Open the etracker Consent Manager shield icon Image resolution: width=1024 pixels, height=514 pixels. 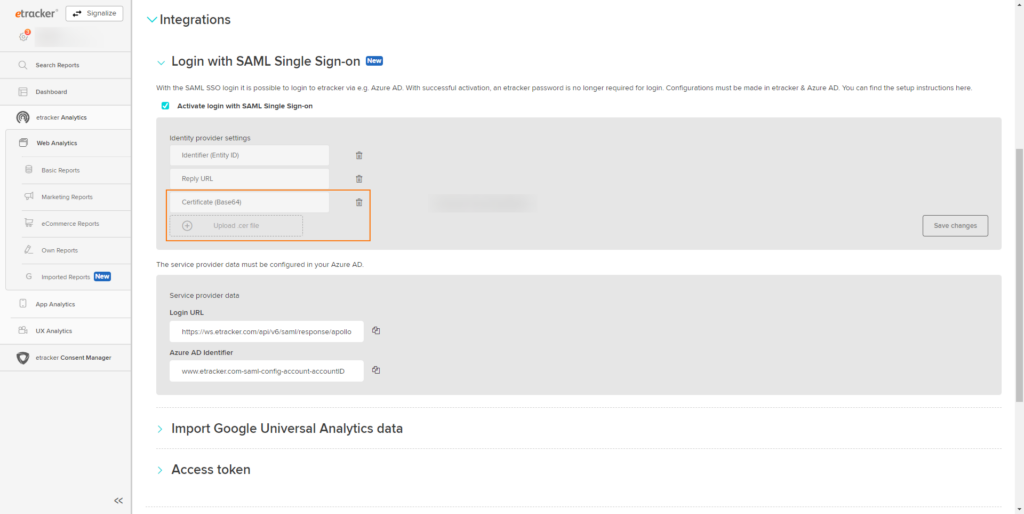(23, 358)
